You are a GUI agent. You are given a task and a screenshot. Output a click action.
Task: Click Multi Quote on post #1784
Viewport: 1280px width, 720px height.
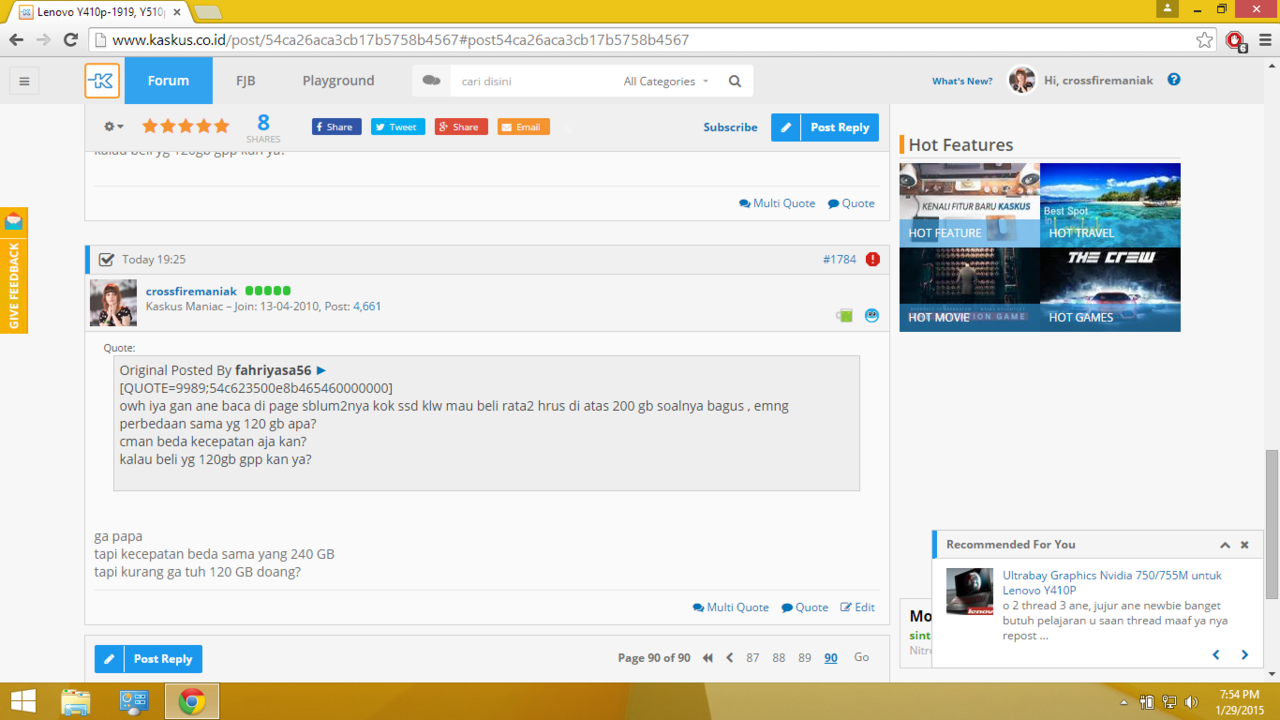731,607
